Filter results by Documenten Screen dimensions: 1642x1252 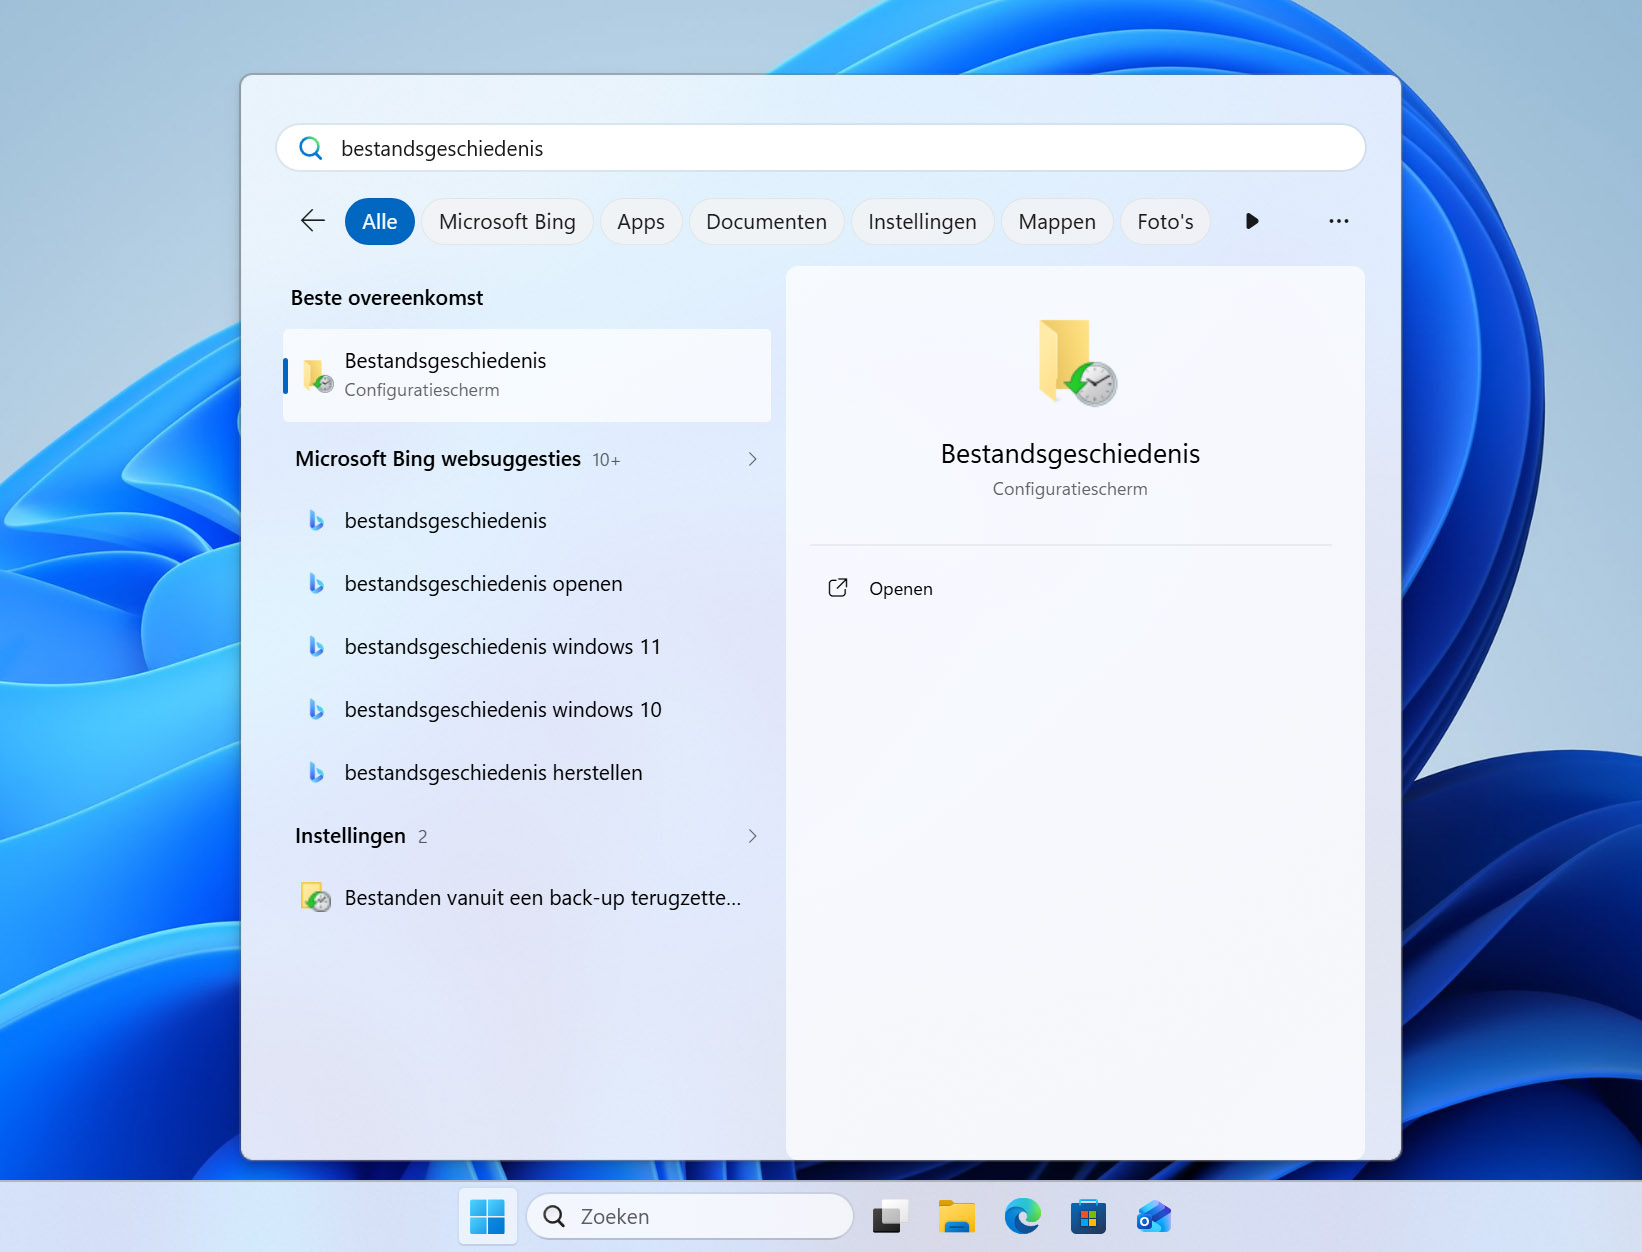point(766,221)
